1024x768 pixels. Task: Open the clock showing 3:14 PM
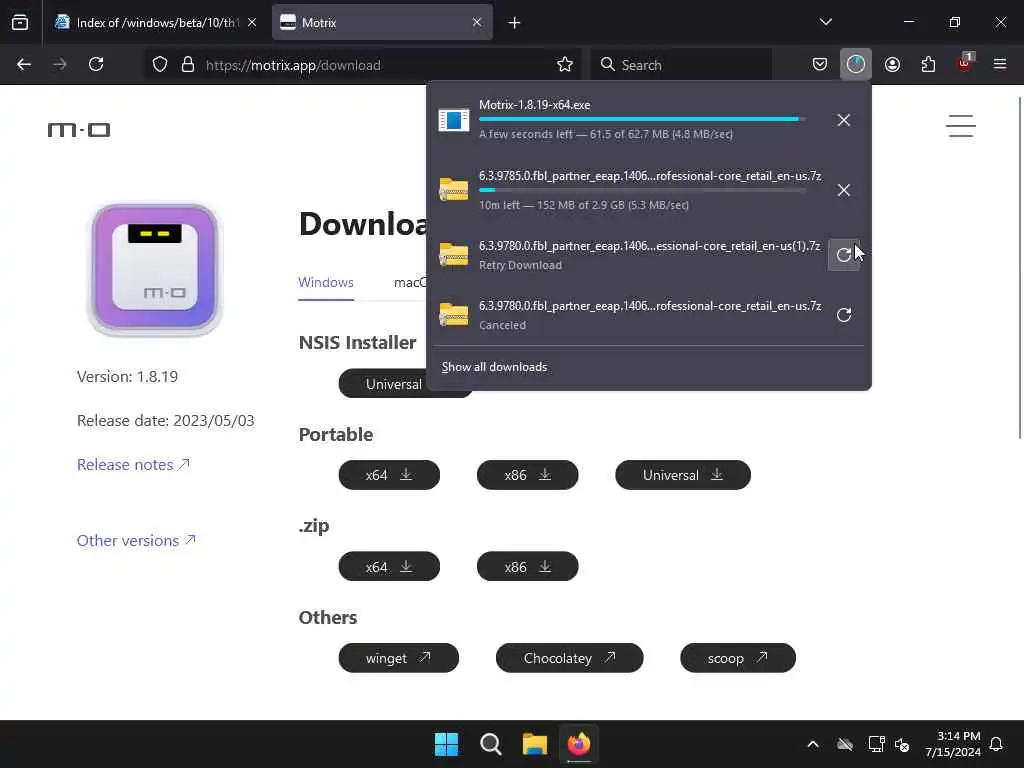pos(953,744)
